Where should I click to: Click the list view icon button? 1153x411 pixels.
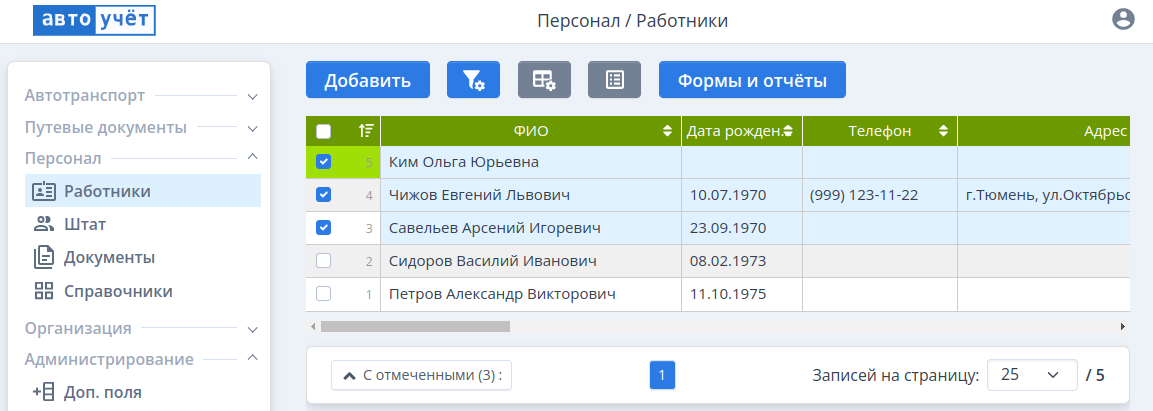(614, 80)
